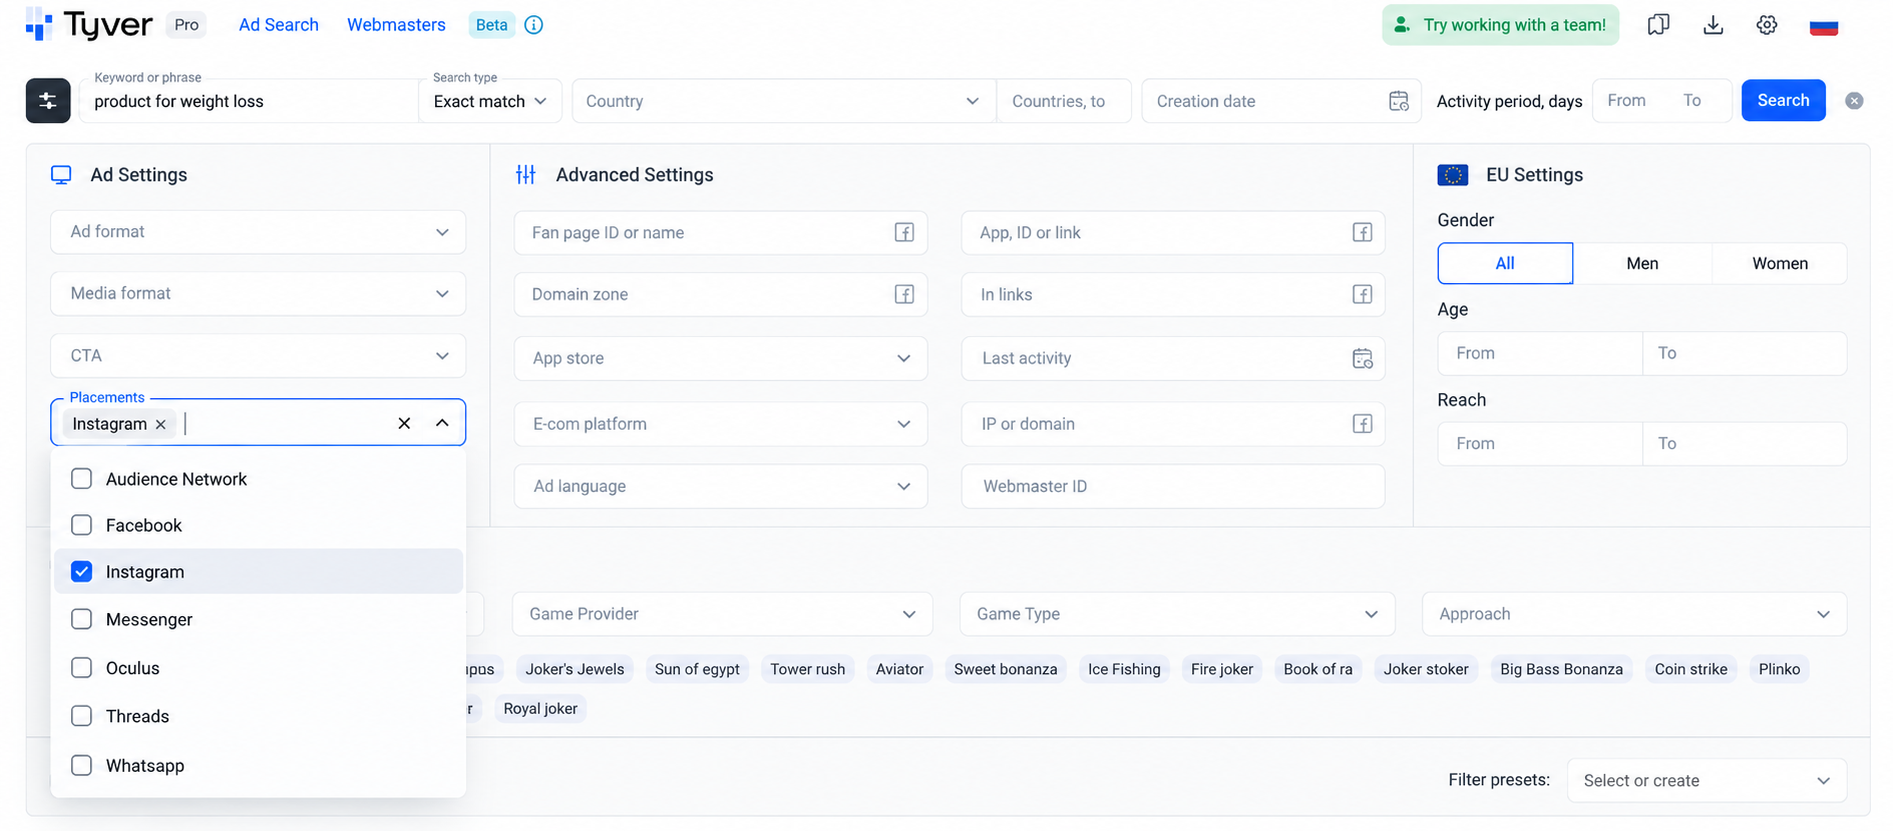Screen dimensions: 1893x831
Task: Check the Audience Network placement
Action: tap(82, 479)
